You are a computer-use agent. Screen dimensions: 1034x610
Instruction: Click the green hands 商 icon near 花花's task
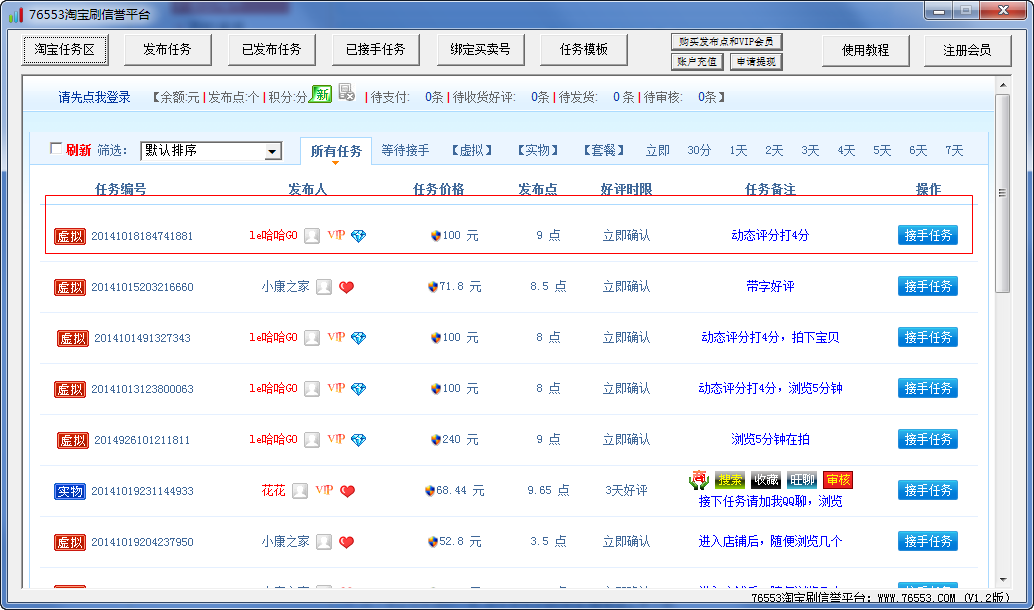coord(698,481)
